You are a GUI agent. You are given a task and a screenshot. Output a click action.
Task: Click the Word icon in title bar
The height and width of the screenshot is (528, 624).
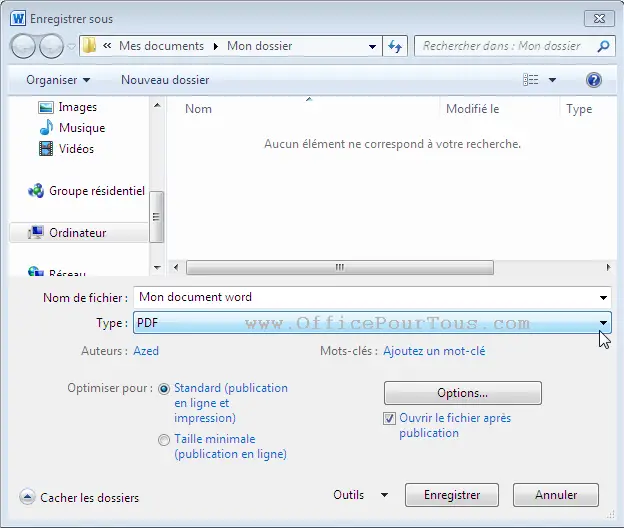coord(18,19)
